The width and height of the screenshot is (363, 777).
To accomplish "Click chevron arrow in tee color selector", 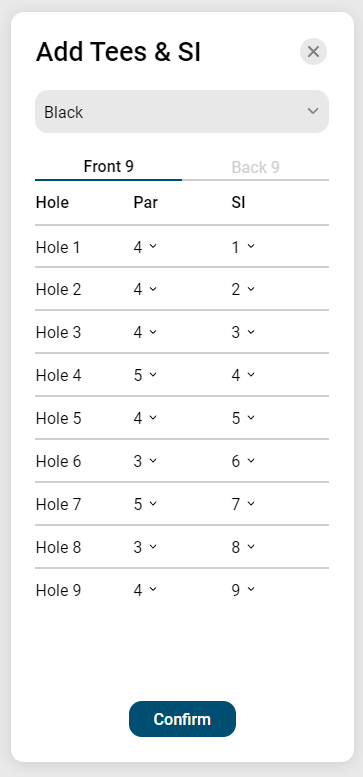I will click(x=313, y=111).
